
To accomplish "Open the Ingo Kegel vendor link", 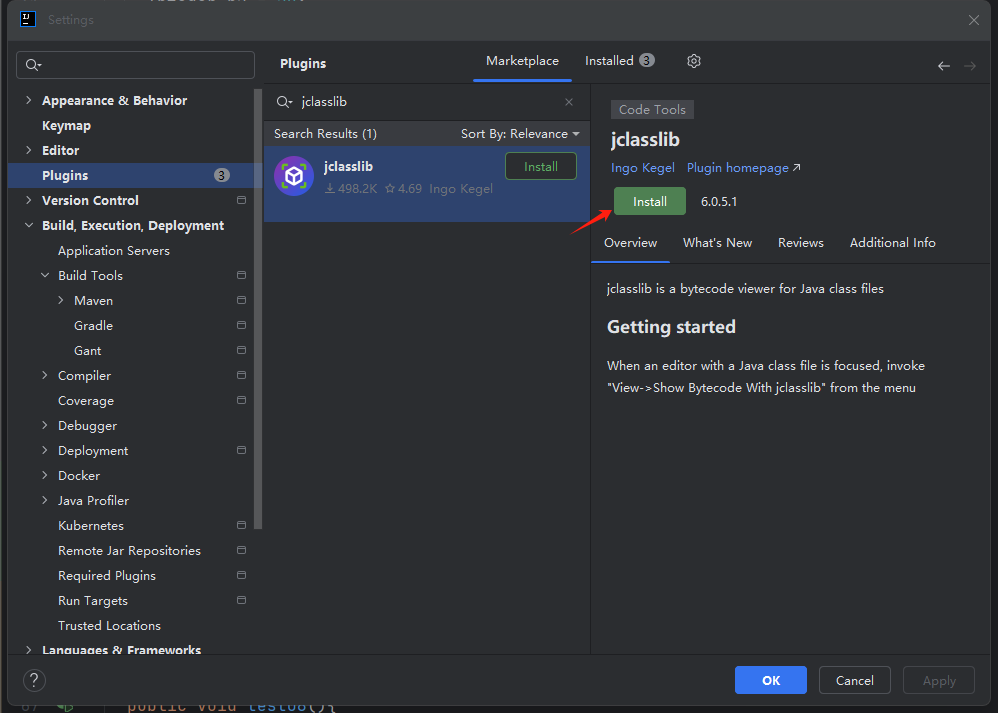I will (x=643, y=167).
